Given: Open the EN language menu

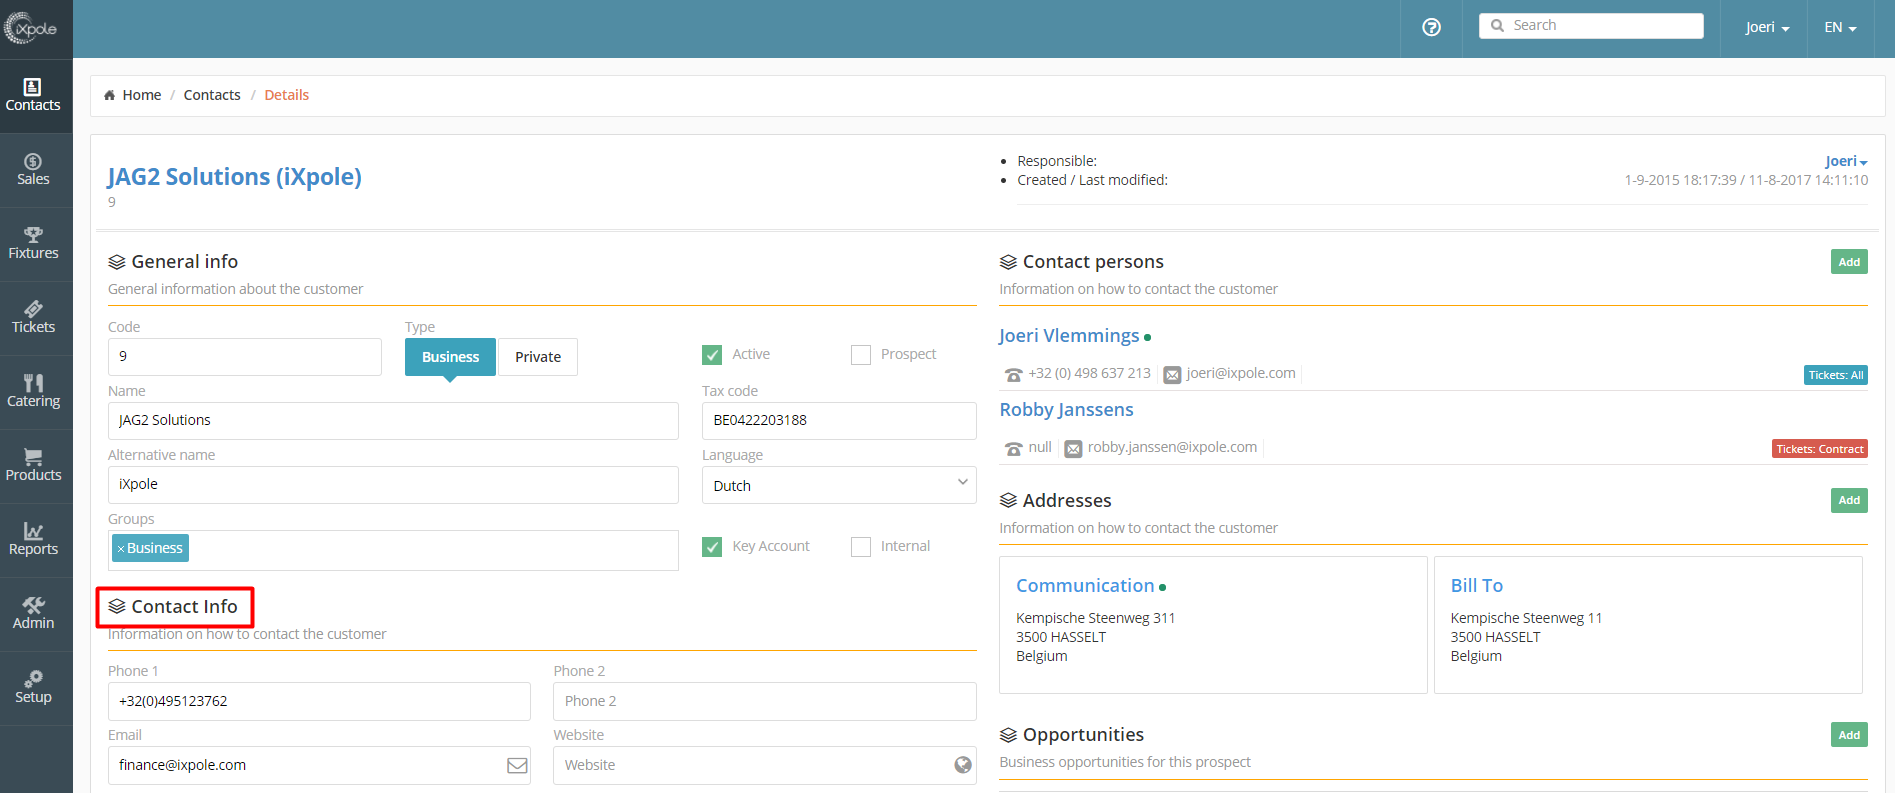Looking at the screenshot, I should 1840,28.
